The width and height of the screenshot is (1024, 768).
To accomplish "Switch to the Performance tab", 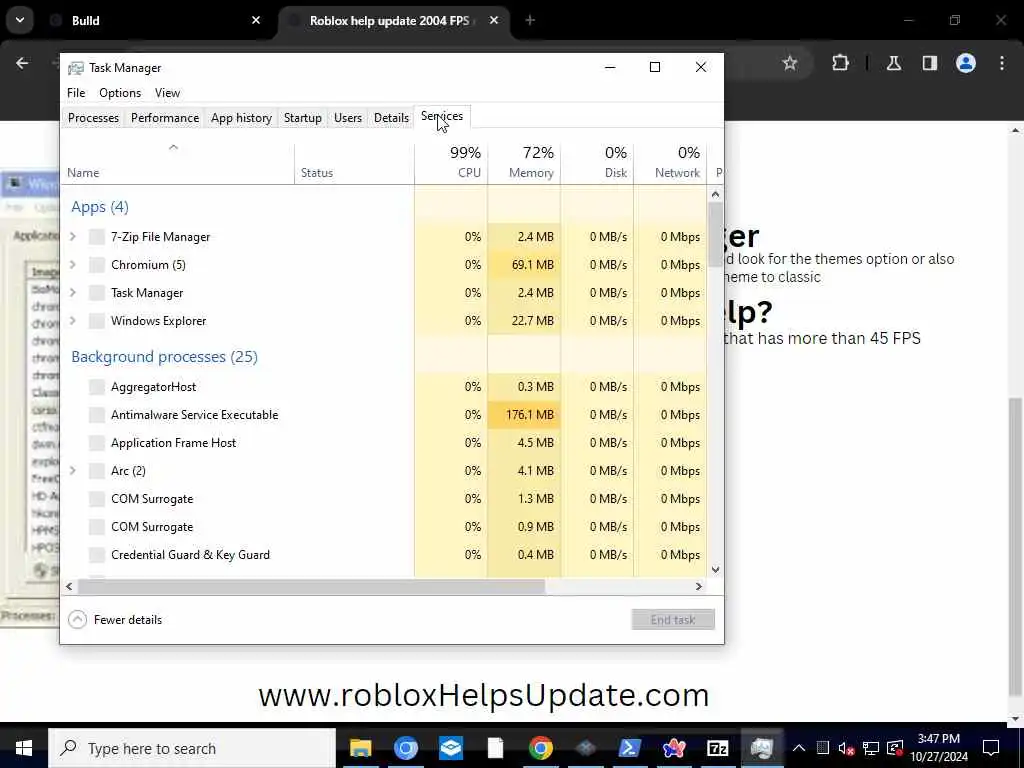I will [x=165, y=118].
